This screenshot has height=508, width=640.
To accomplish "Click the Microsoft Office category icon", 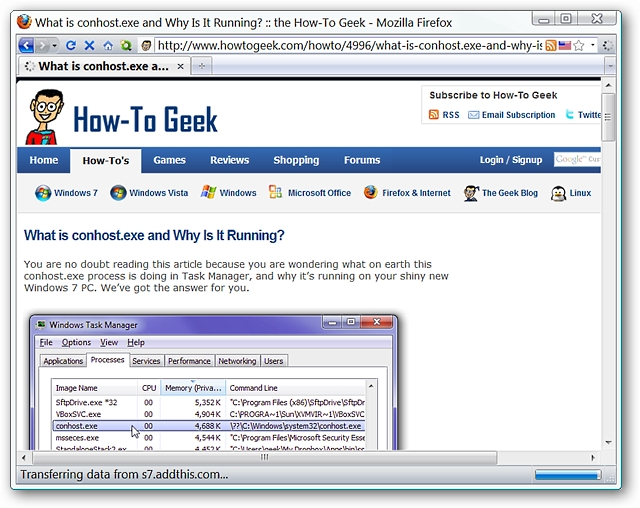I will (x=276, y=192).
